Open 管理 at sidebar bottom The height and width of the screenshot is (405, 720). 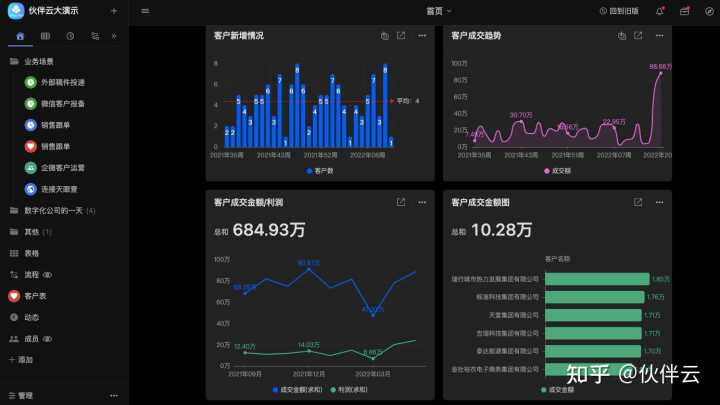(21, 395)
